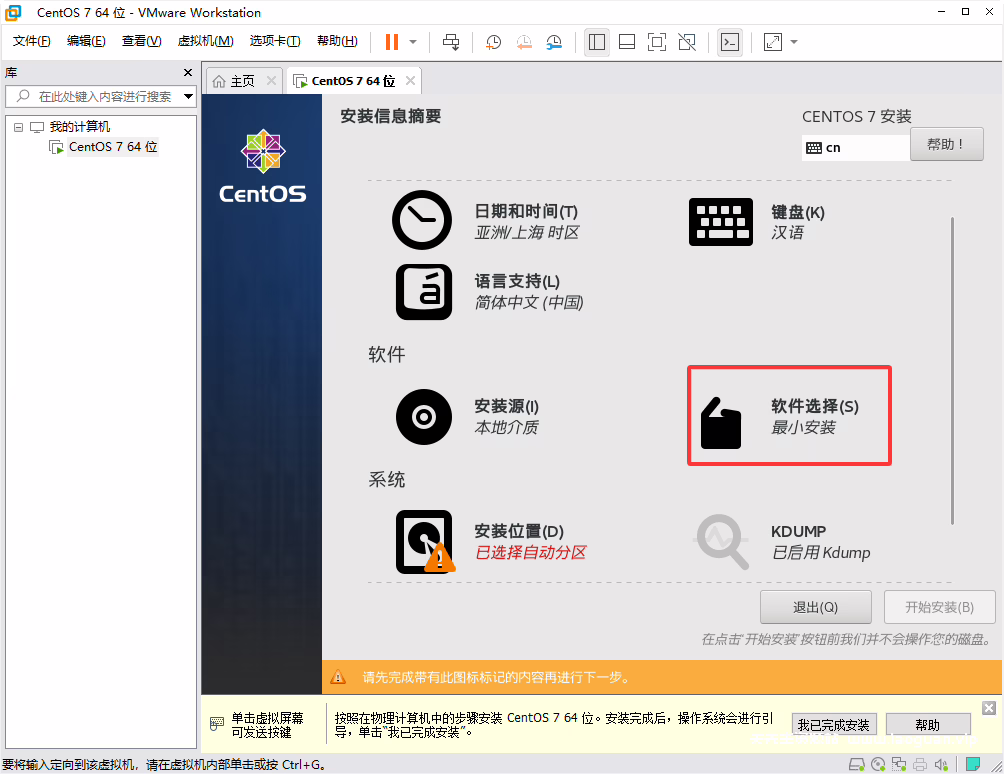Toggle the library sidebar view icon
1004x774 pixels.
click(x=598, y=42)
